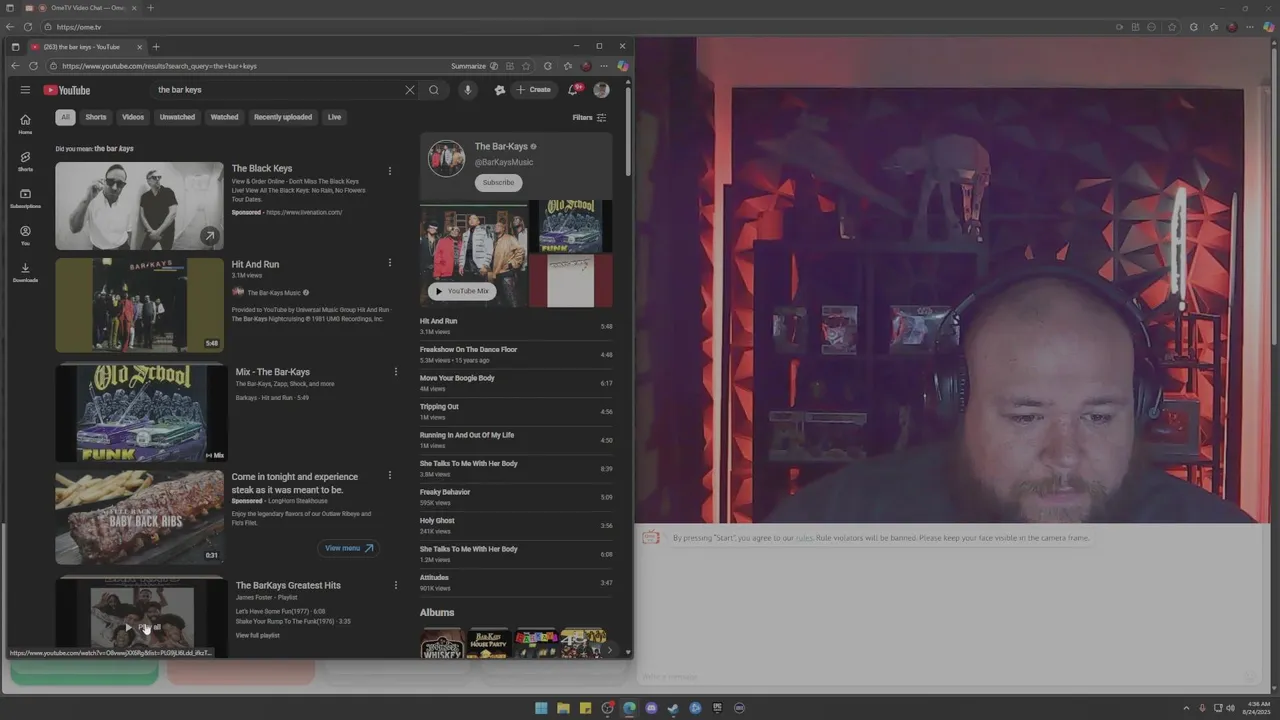Go to the YouTube logo home link
Screen dimensions: 1280x720
67,90
